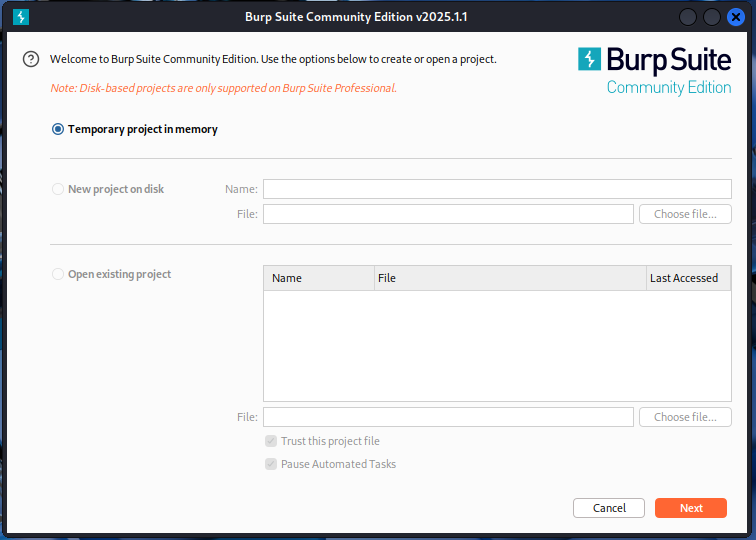This screenshot has width=756, height=540.
Task: Sort the table by Last Accessed column
Action: click(688, 278)
